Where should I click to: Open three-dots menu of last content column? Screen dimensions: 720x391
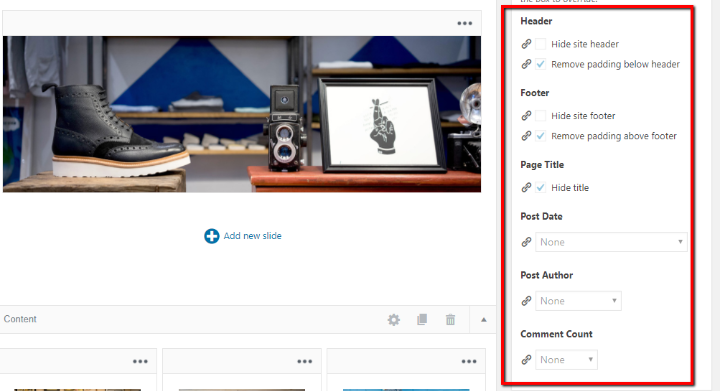[x=469, y=362]
